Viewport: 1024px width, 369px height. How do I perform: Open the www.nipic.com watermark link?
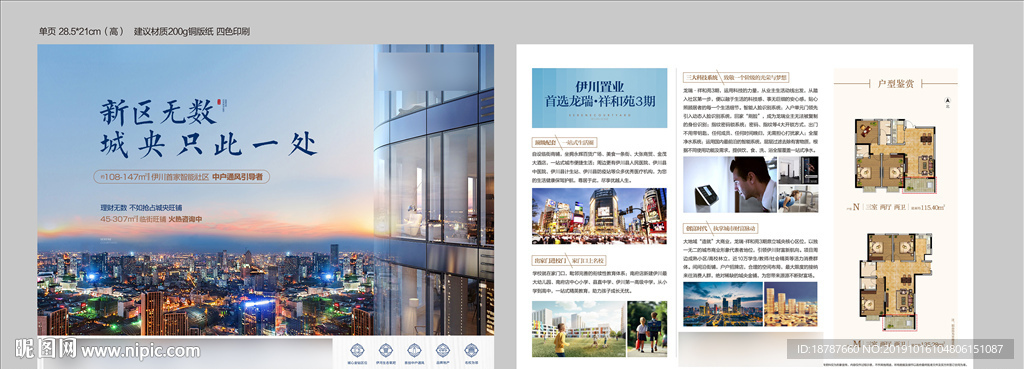140,351
